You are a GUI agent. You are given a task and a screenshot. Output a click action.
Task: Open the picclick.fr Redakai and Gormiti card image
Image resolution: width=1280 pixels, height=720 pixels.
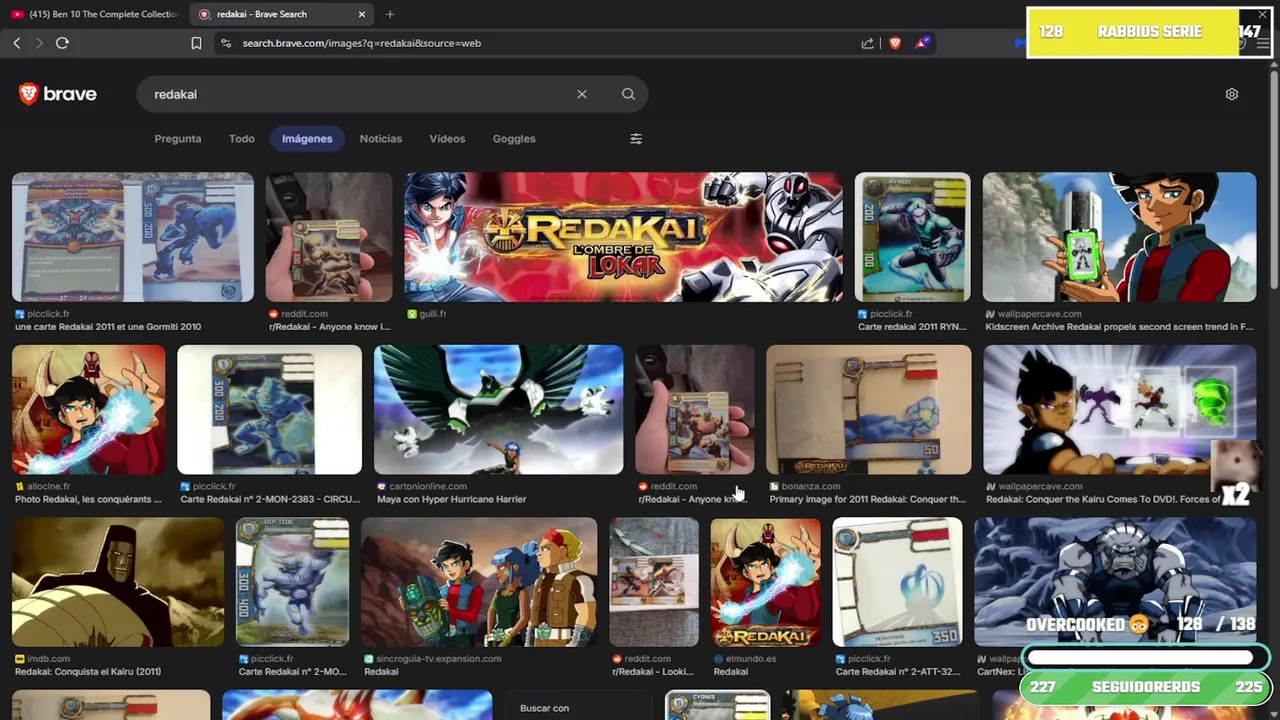(x=133, y=237)
